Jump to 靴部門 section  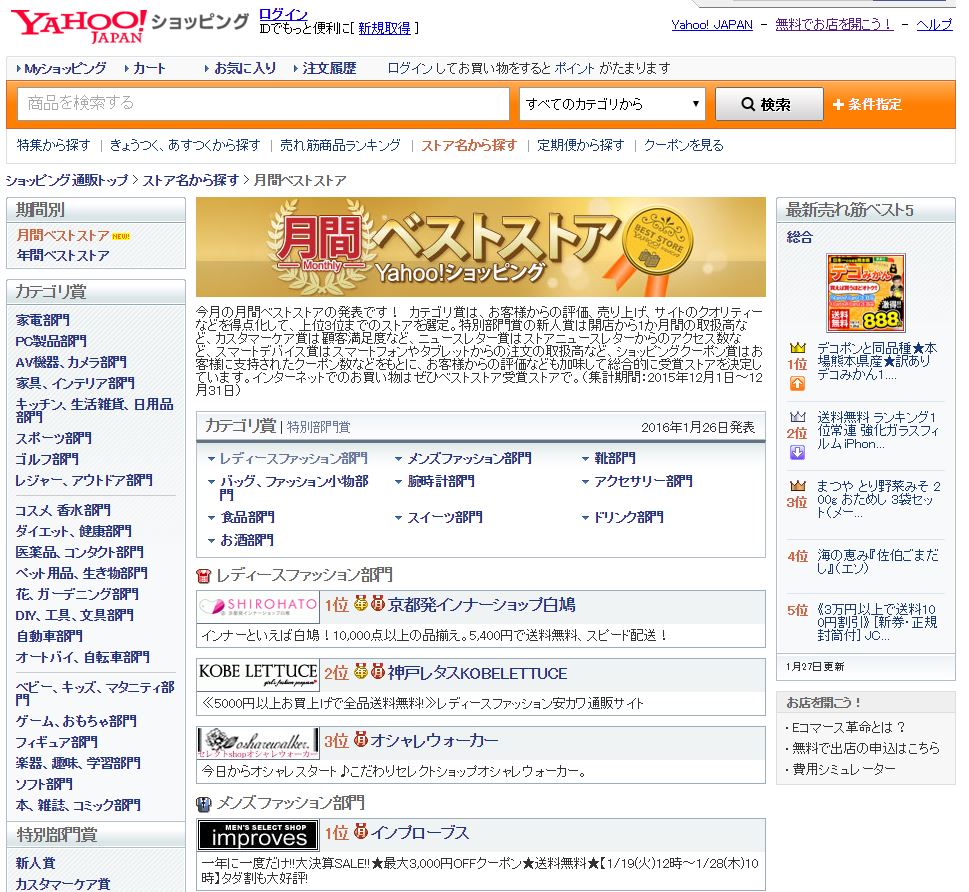point(615,459)
